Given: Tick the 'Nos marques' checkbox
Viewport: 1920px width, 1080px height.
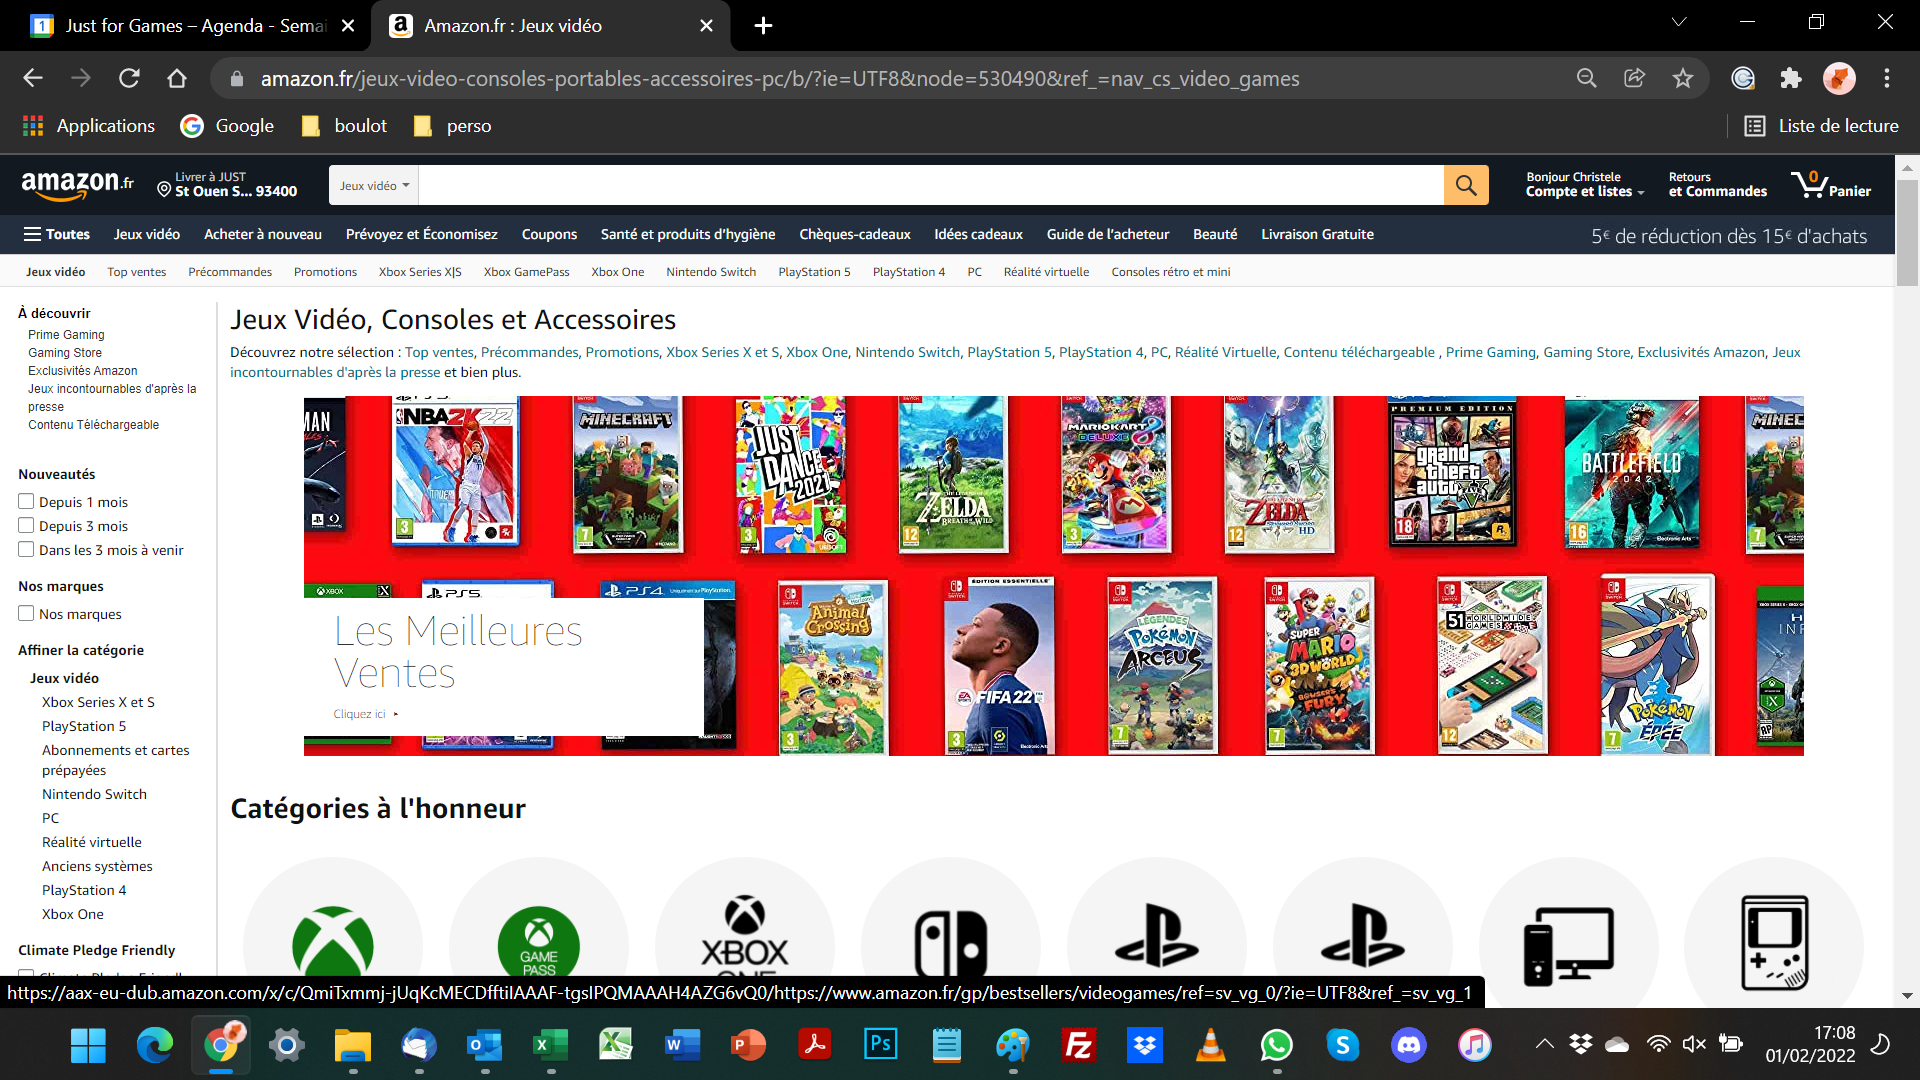Looking at the screenshot, I should coord(26,614).
